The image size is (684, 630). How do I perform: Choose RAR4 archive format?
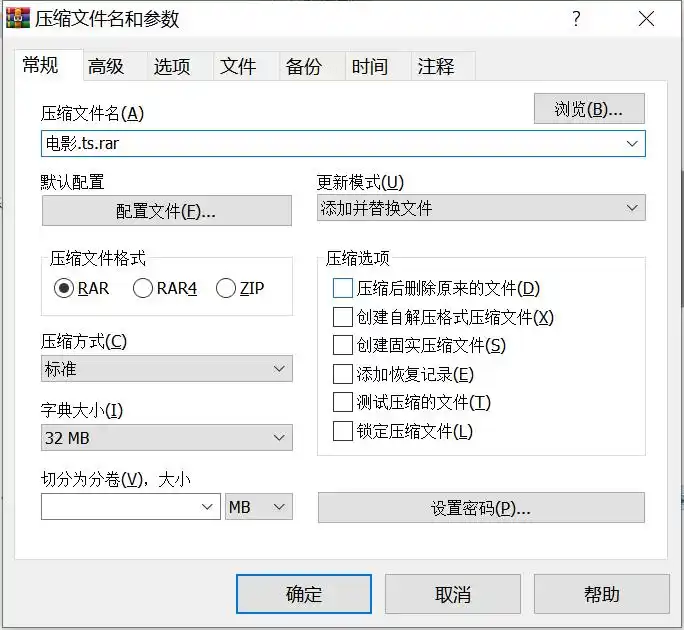[x=143, y=289]
